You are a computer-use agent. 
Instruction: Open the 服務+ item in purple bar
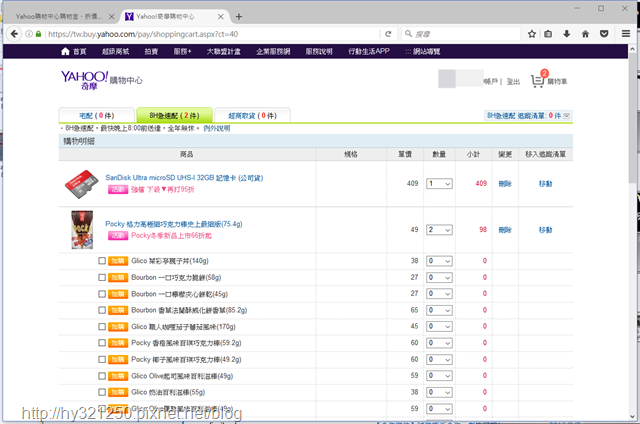(182, 51)
